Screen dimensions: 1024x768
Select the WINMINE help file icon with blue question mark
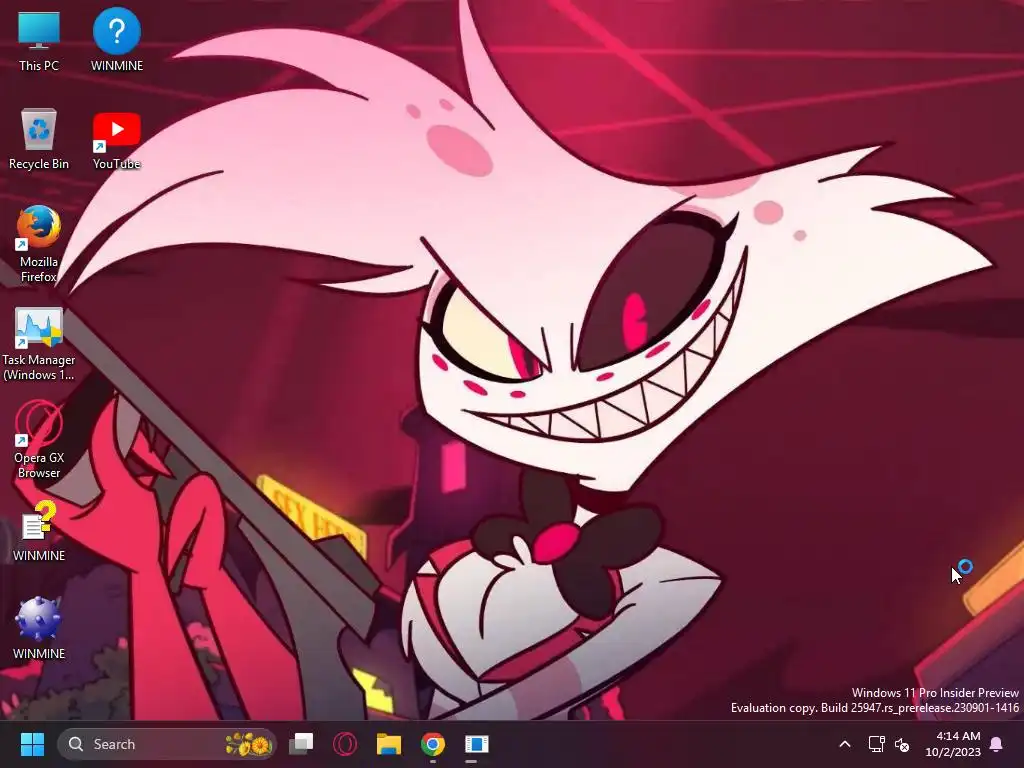point(117,40)
